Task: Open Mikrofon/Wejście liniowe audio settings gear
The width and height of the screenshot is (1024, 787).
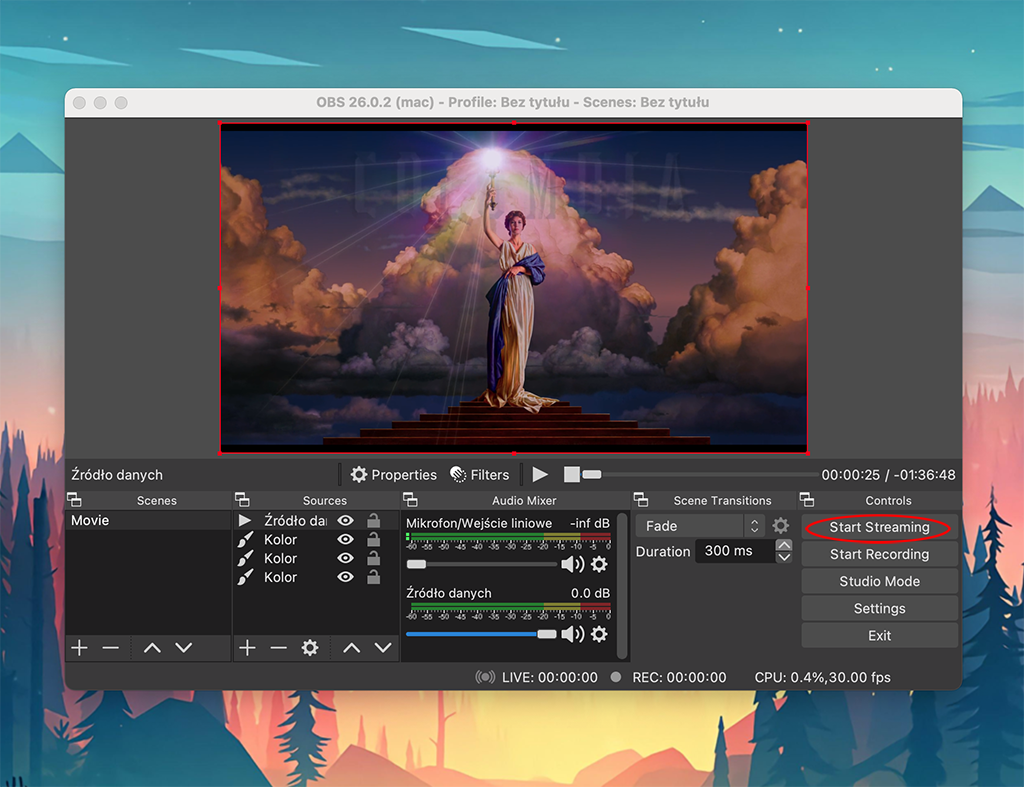Action: tap(599, 564)
